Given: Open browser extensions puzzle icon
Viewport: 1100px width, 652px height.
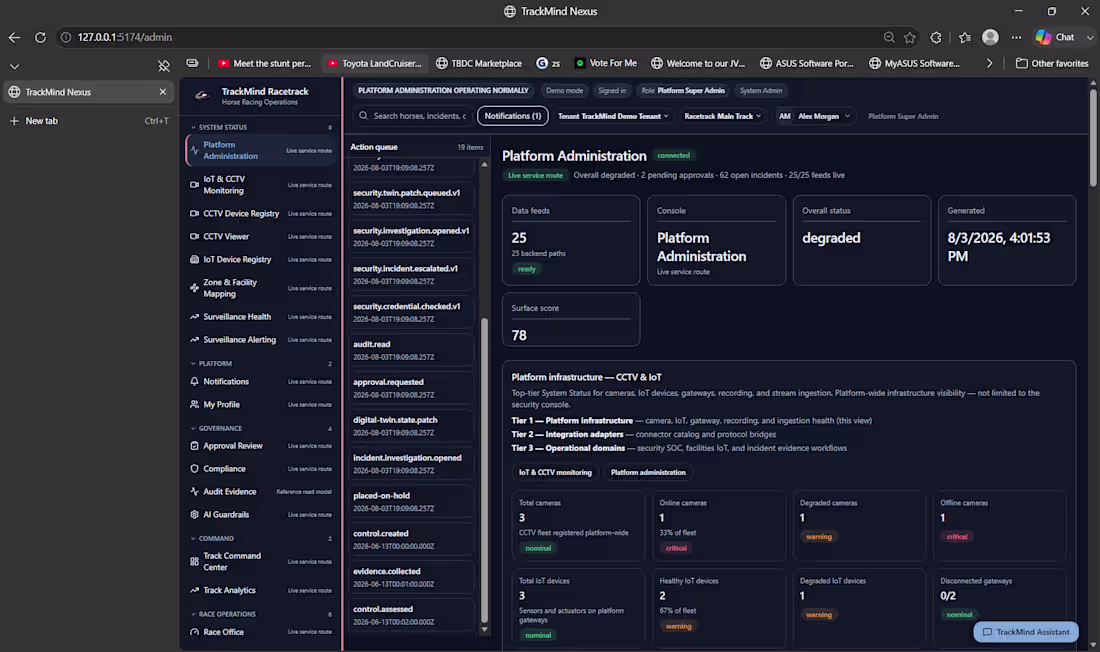Looking at the screenshot, I should coord(936,37).
